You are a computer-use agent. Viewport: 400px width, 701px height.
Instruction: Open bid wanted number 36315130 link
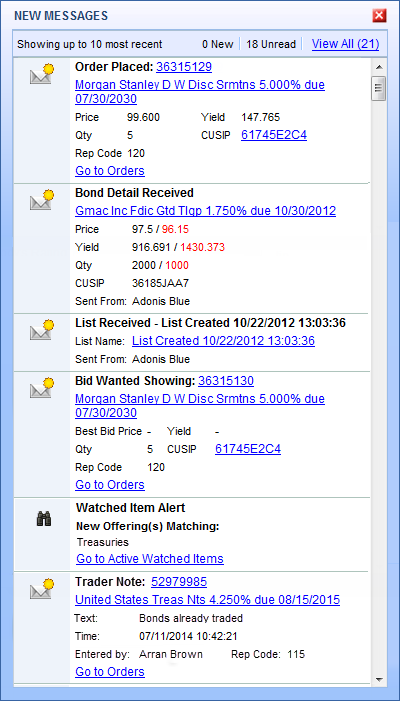[226, 381]
